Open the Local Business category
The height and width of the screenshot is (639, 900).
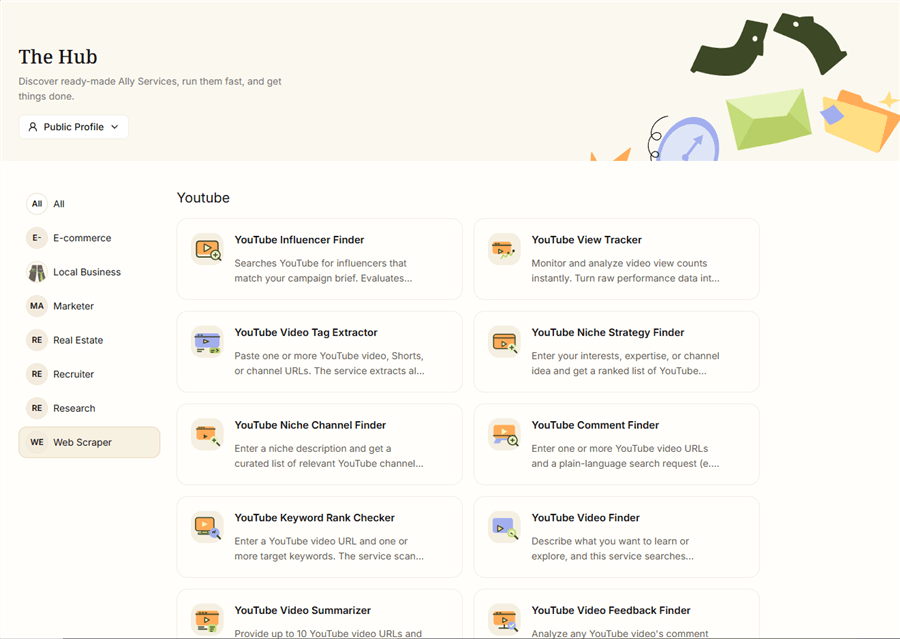click(87, 272)
